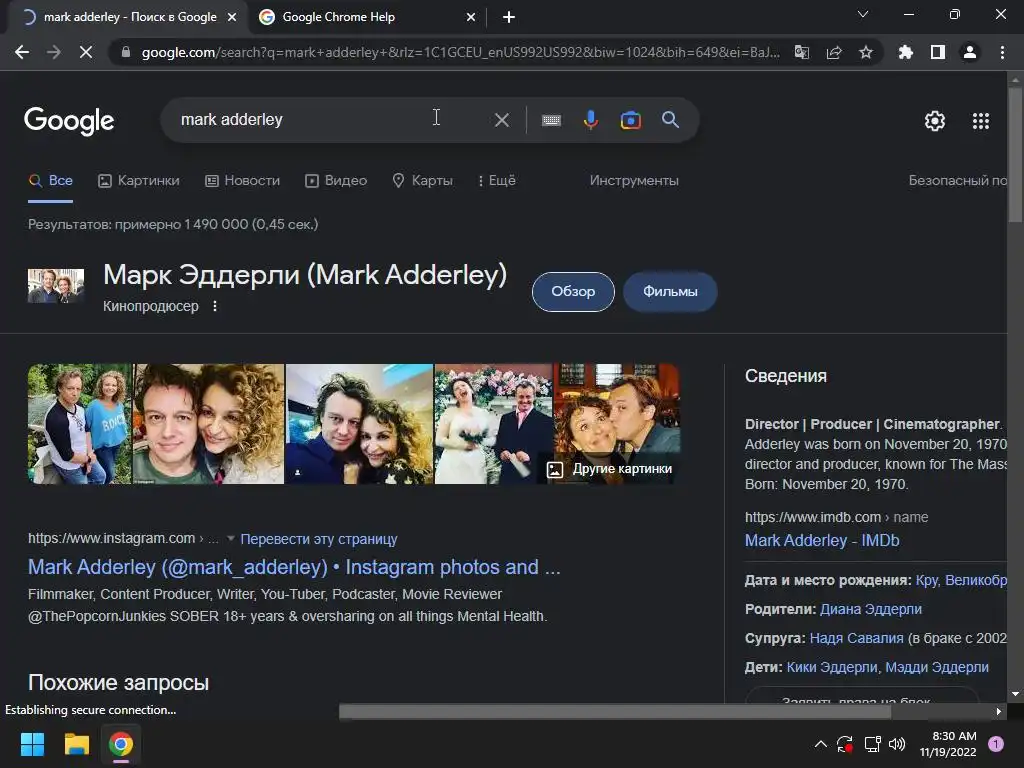Click Другие картинки button

point(609,469)
